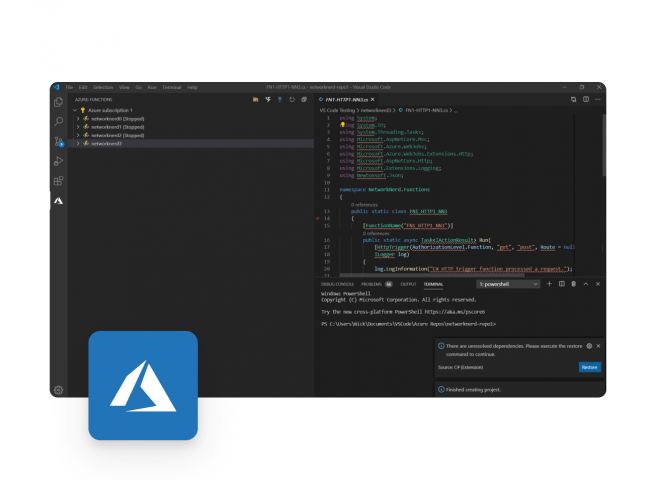Open the Search view in activity bar
This screenshot has height=480, width=656.
59,121
